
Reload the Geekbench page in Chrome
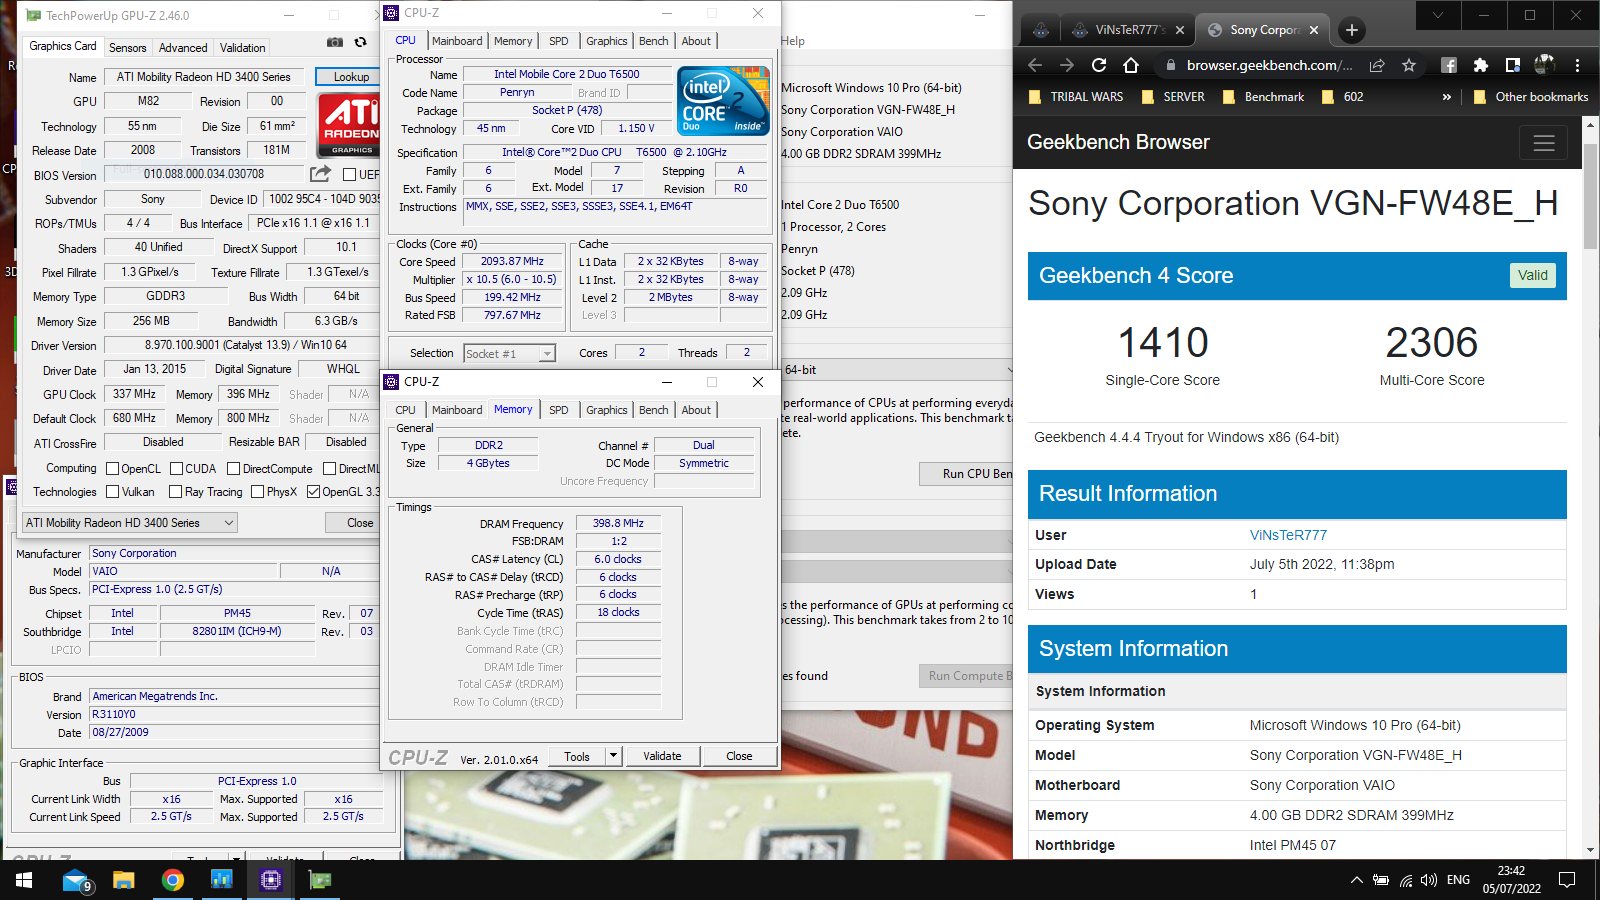coord(1099,65)
